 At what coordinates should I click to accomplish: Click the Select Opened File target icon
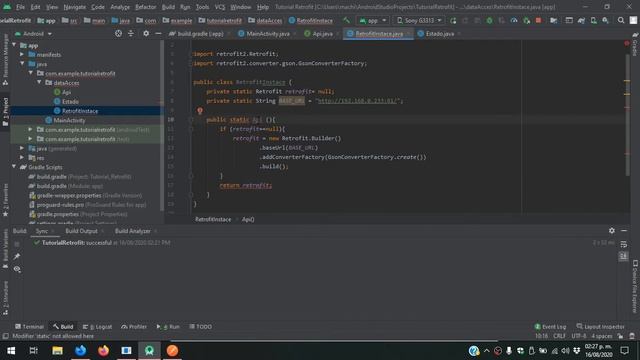point(118,33)
